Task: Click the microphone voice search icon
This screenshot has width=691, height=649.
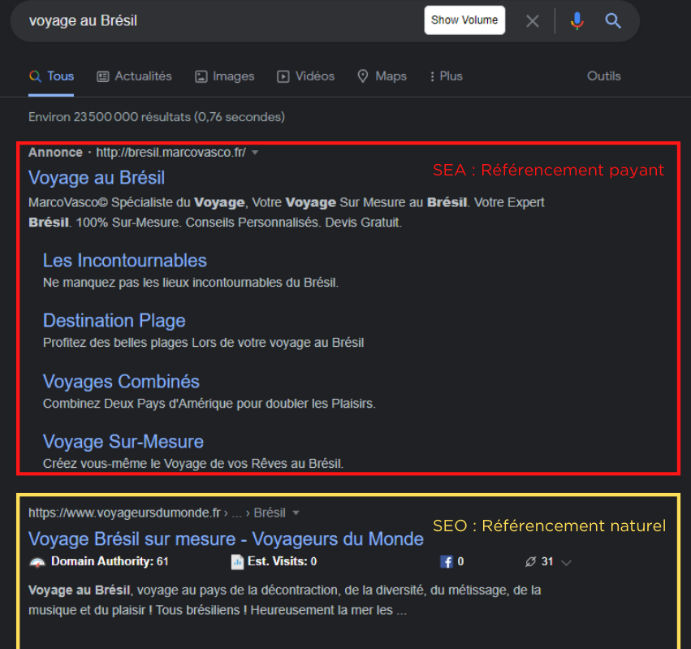Action: (x=577, y=21)
